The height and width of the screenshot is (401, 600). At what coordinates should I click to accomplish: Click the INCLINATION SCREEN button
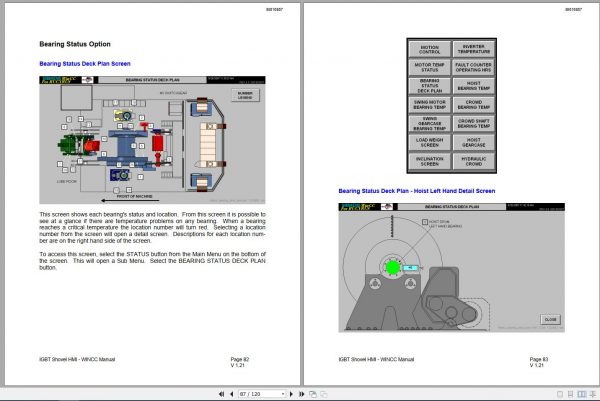[429, 161]
